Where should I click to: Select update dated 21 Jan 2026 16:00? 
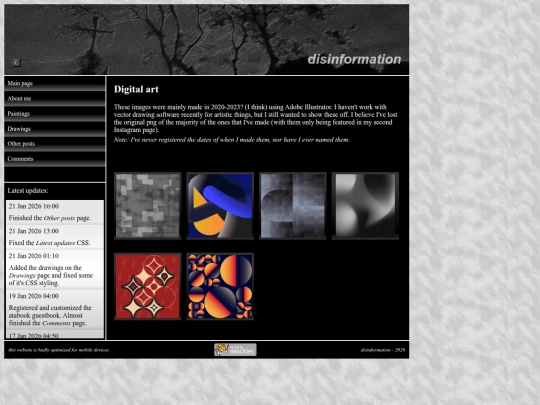tap(34, 206)
